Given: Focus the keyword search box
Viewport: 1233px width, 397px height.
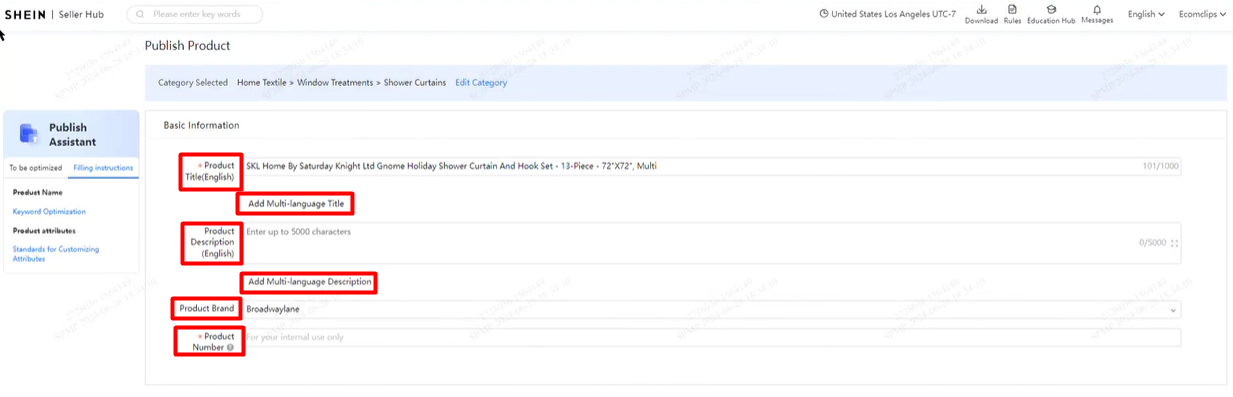Looking at the screenshot, I should pos(195,15).
